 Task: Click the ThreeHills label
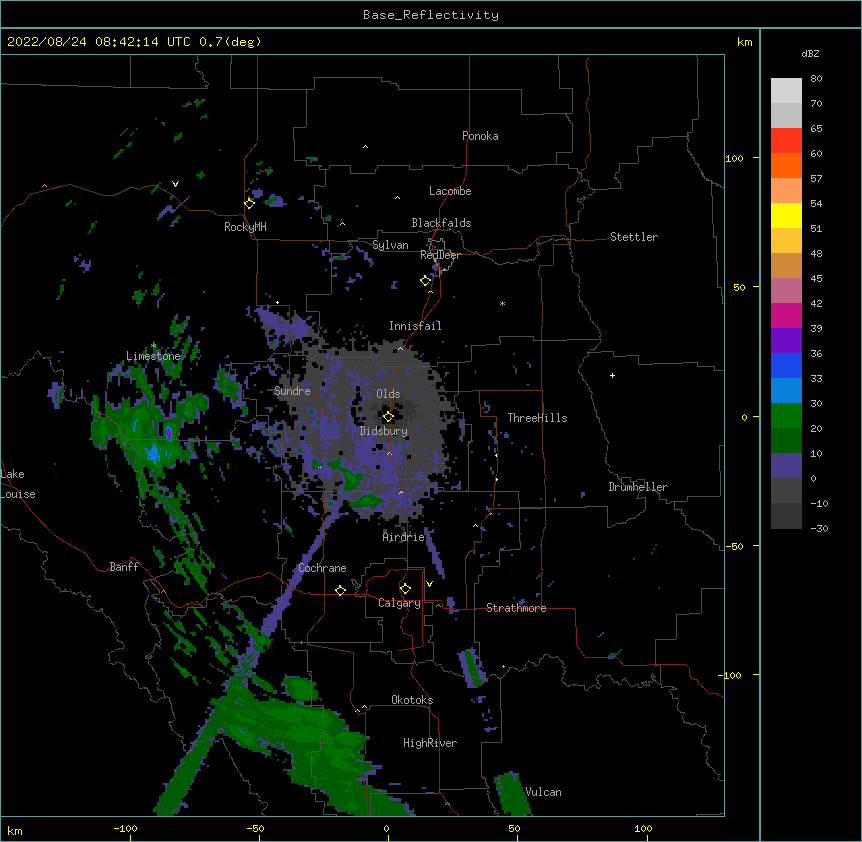(x=537, y=418)
